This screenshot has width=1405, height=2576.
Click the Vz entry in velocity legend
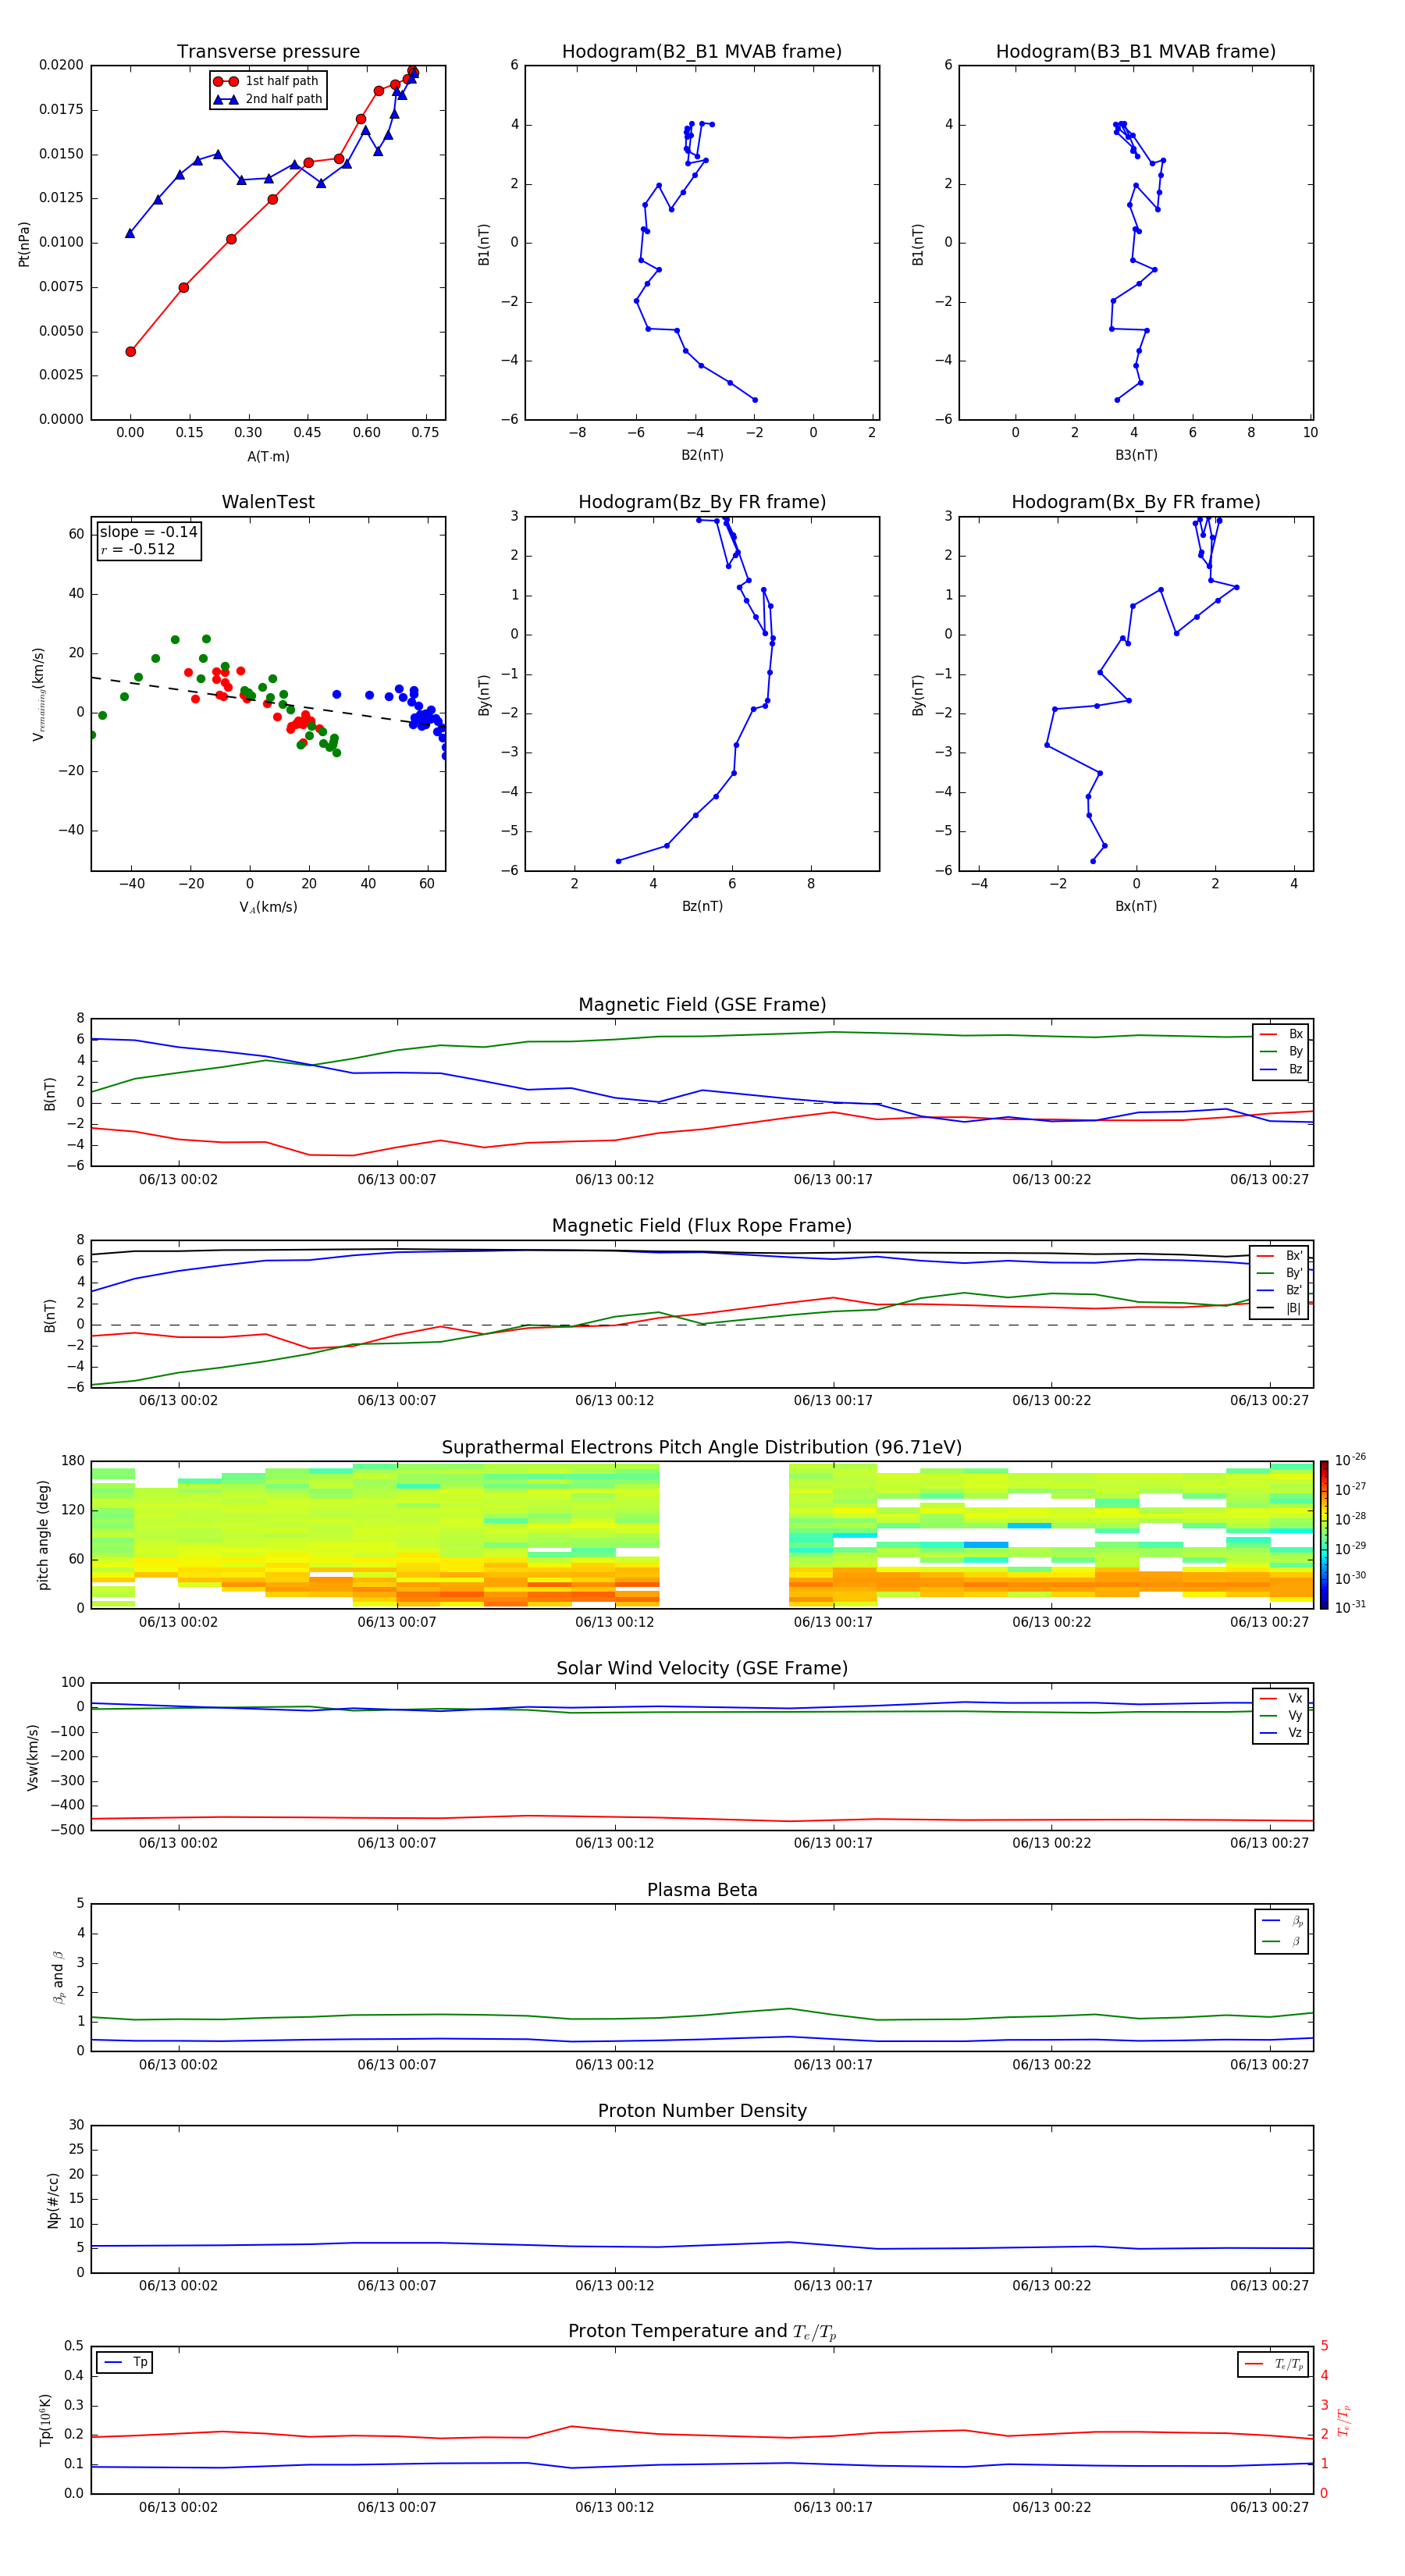(x=1281, y=1733)
